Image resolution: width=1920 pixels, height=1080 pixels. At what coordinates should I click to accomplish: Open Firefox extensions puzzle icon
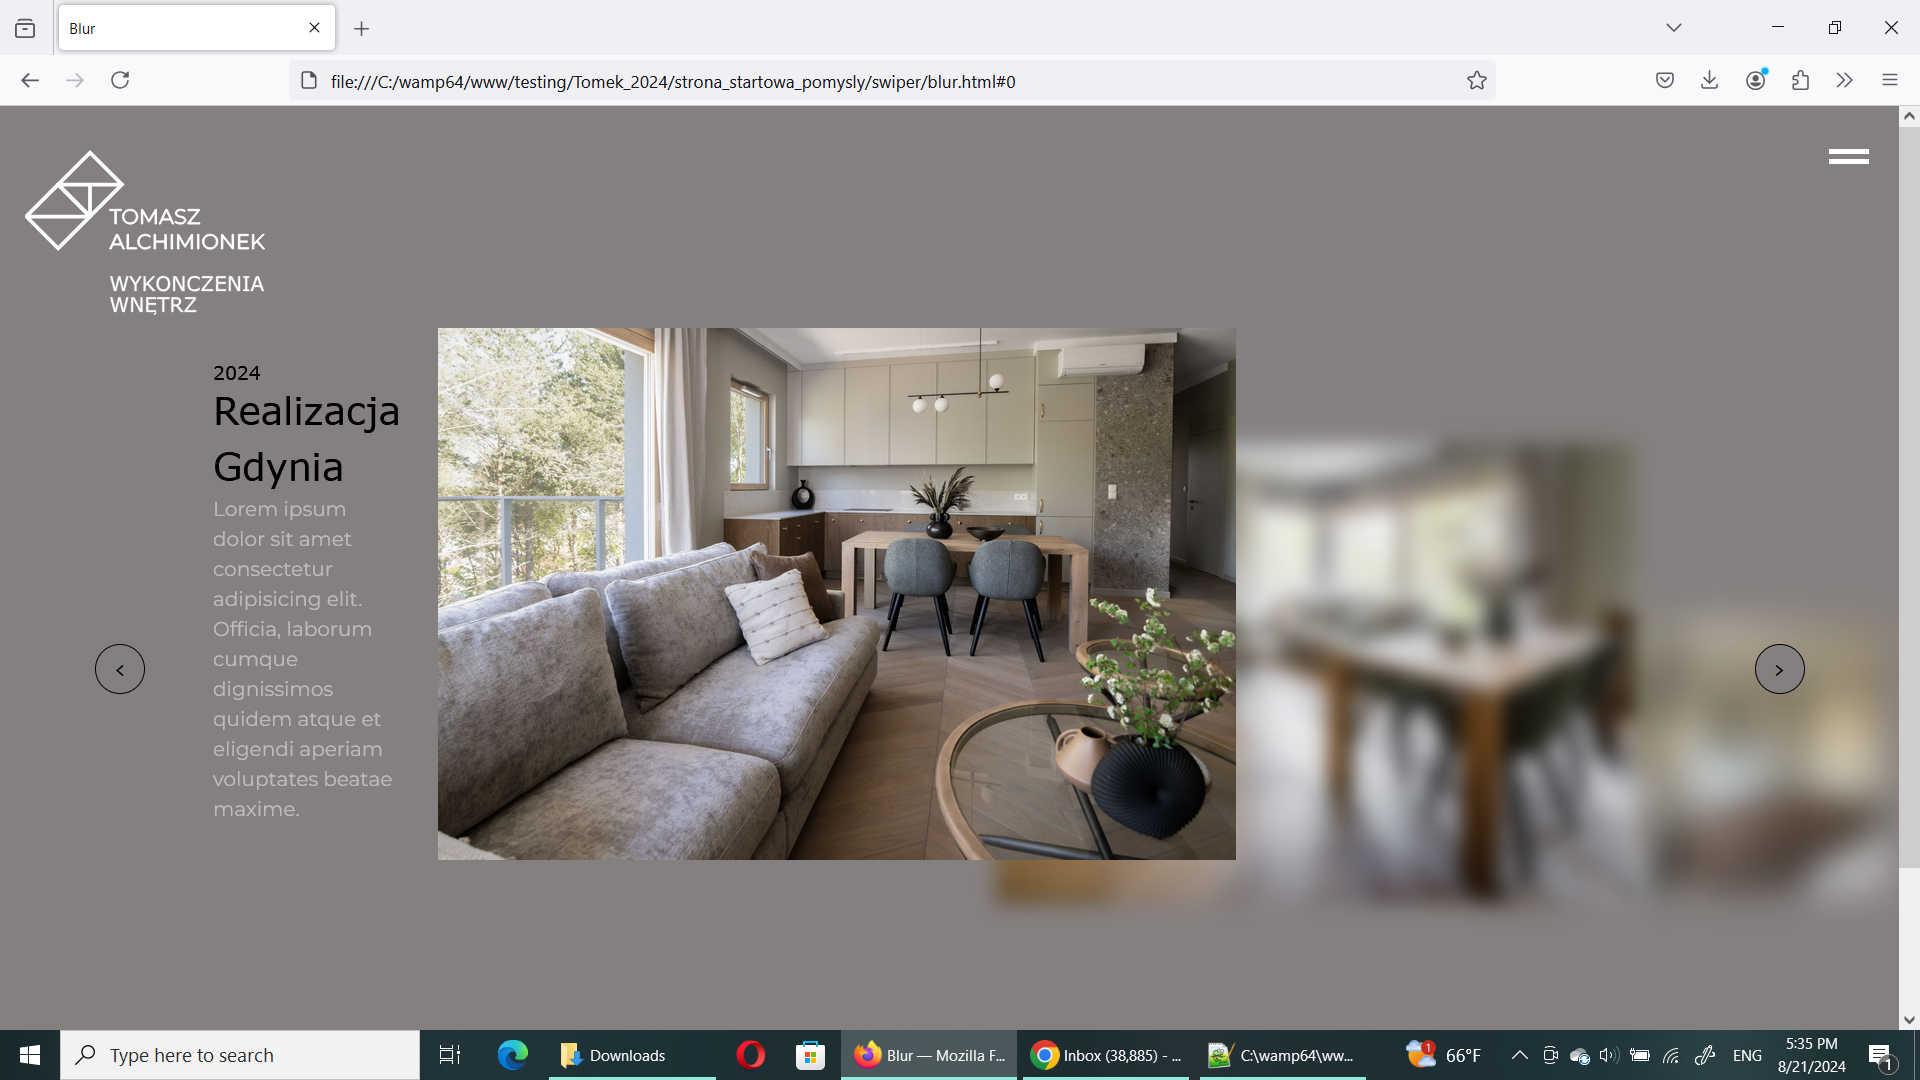coord(1800,80)
